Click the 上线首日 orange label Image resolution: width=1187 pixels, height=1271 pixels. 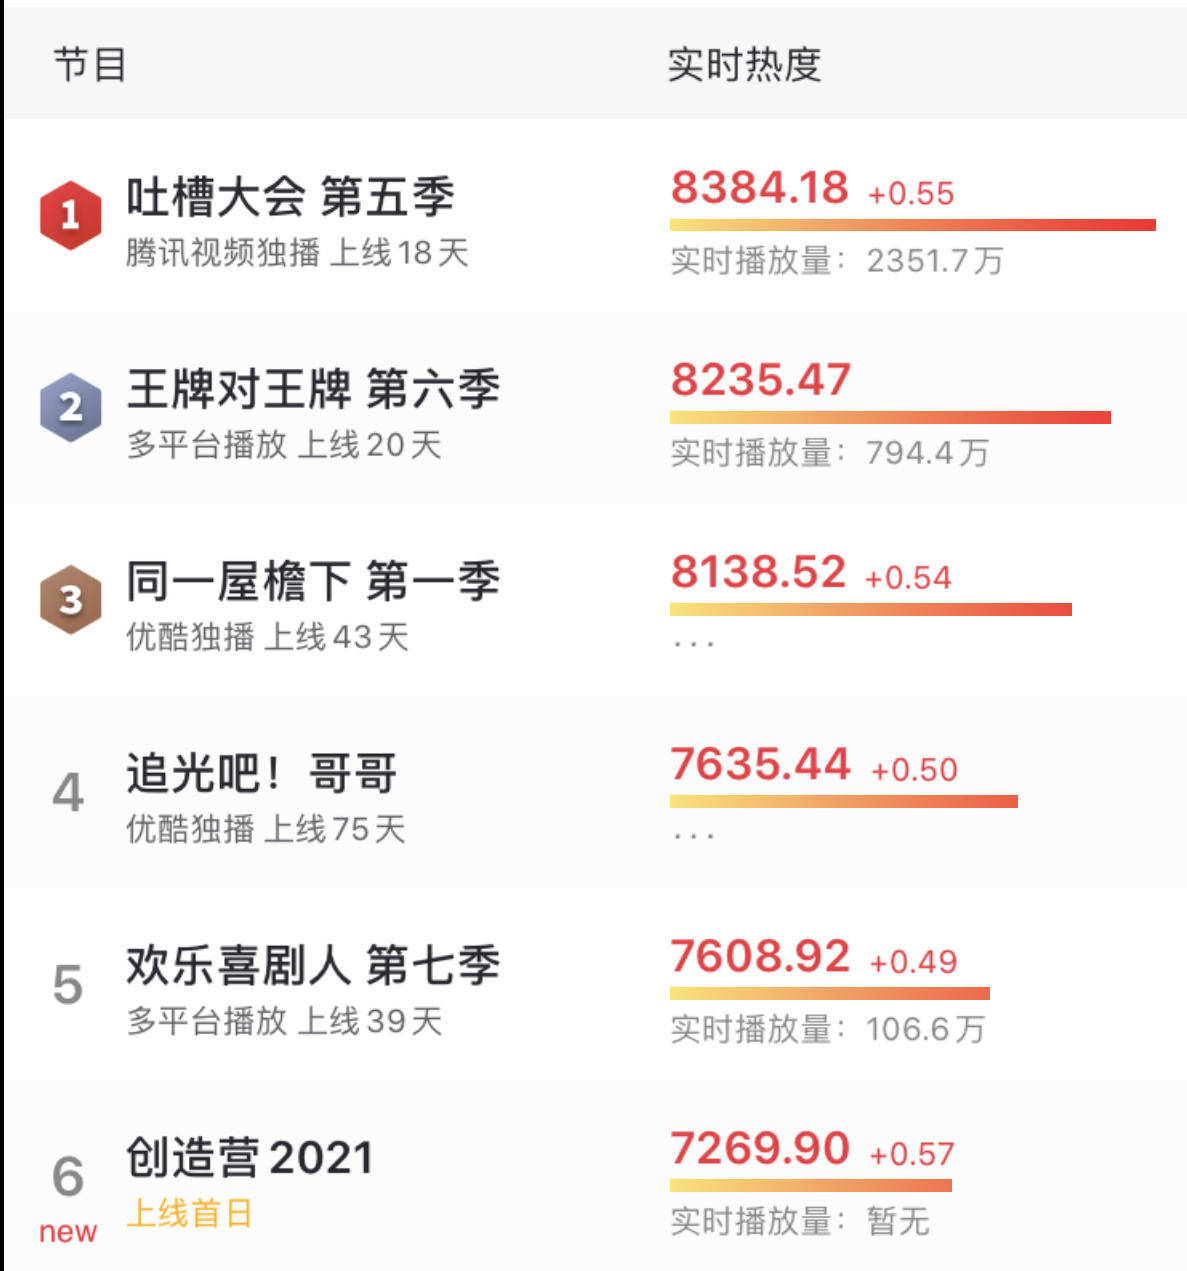[190, 1214]
